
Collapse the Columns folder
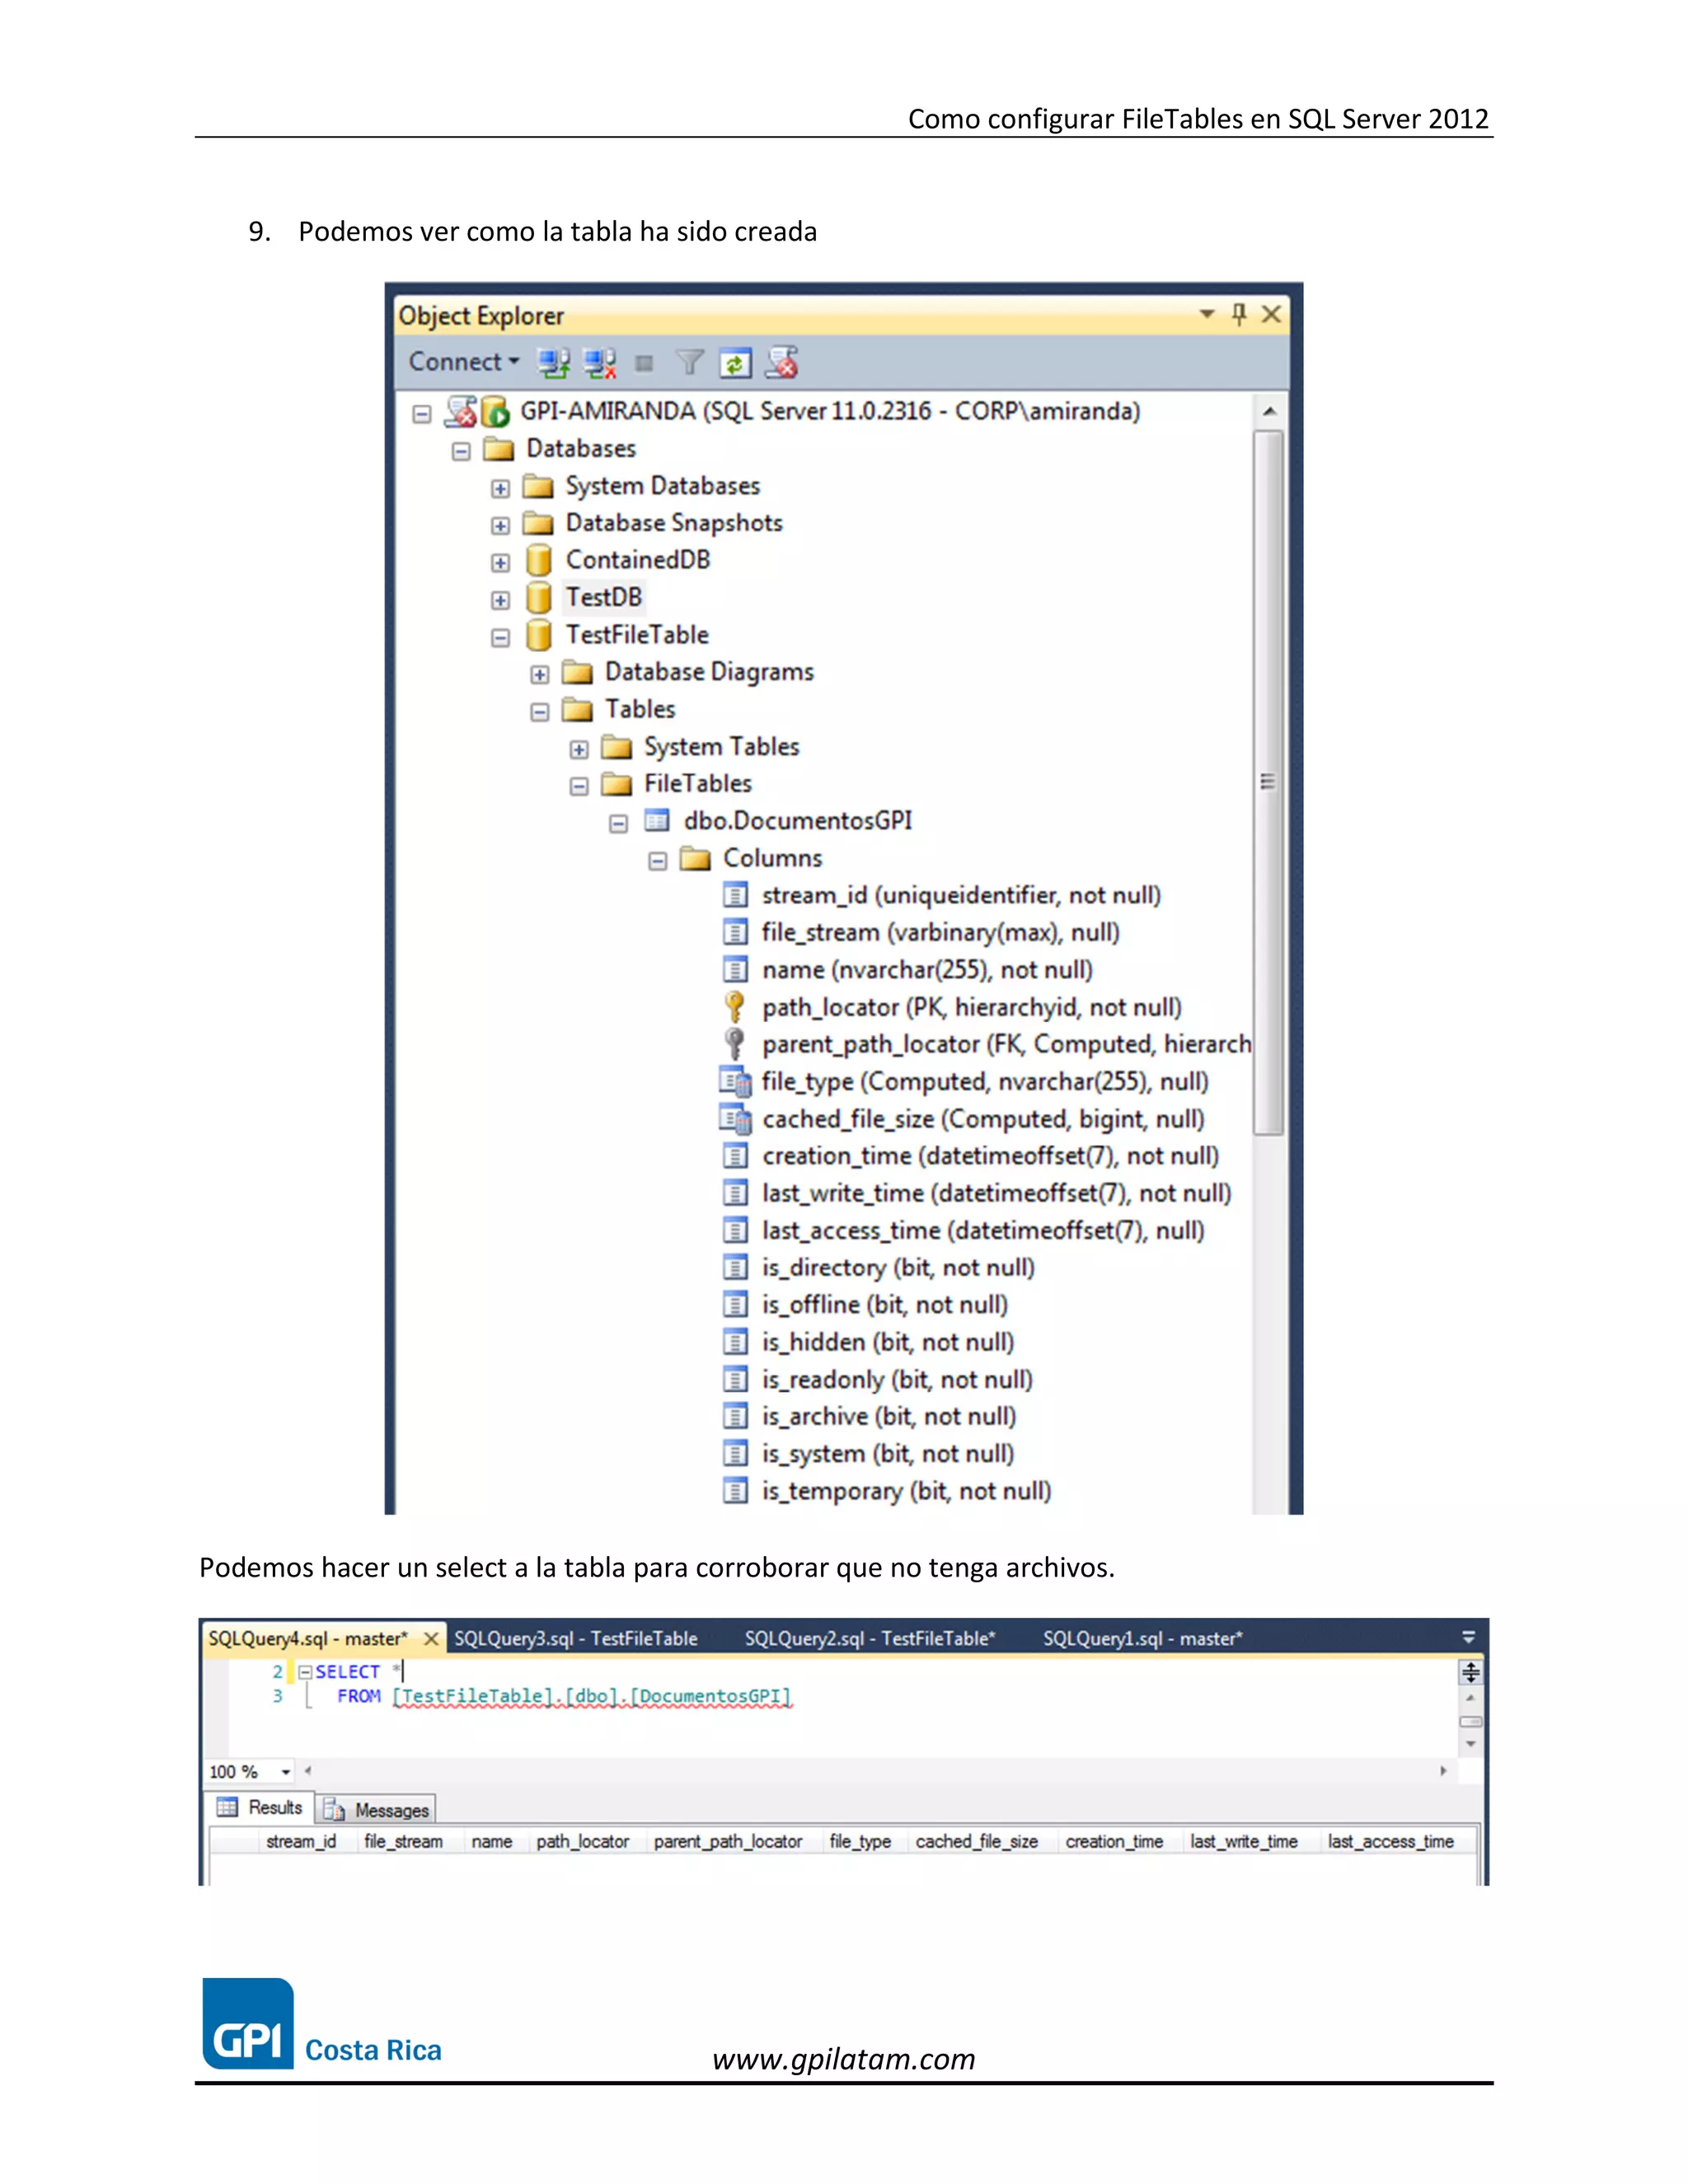[657, 861]
